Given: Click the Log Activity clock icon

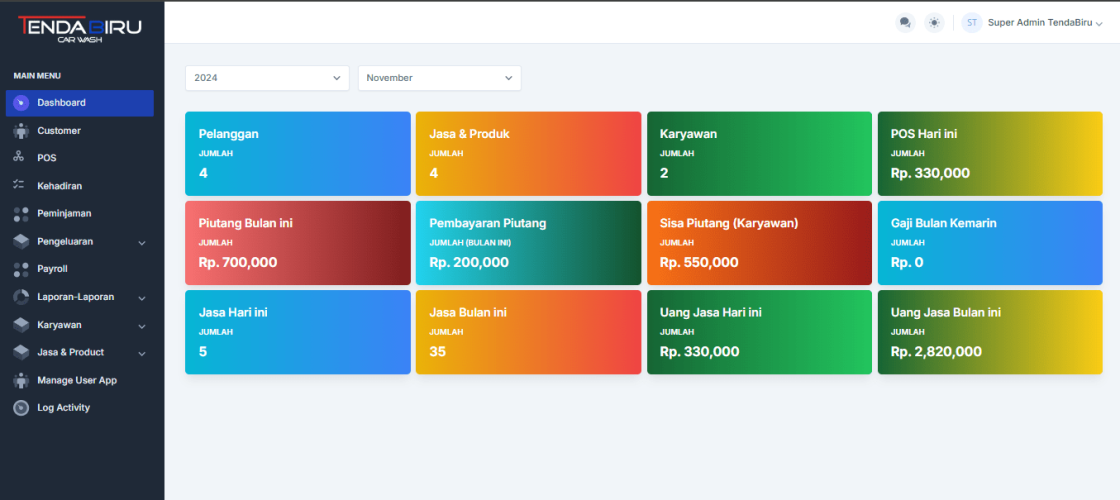Looking at the screenshot, I should tap(21, 408).
